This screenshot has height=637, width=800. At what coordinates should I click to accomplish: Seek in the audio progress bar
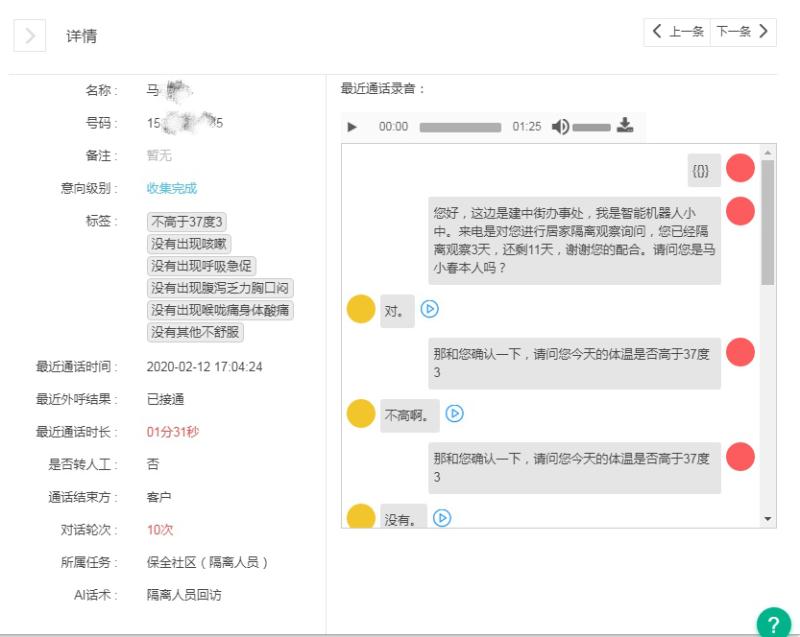point(460,127)
